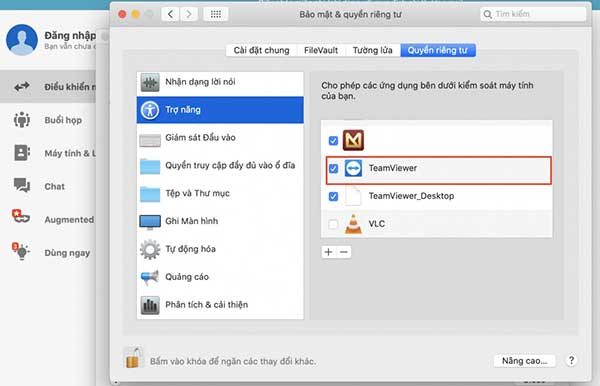Image resolution: width=600 pixels, height=386 pixels.
Task: Click the M app icon in the list
Action: 353,140
